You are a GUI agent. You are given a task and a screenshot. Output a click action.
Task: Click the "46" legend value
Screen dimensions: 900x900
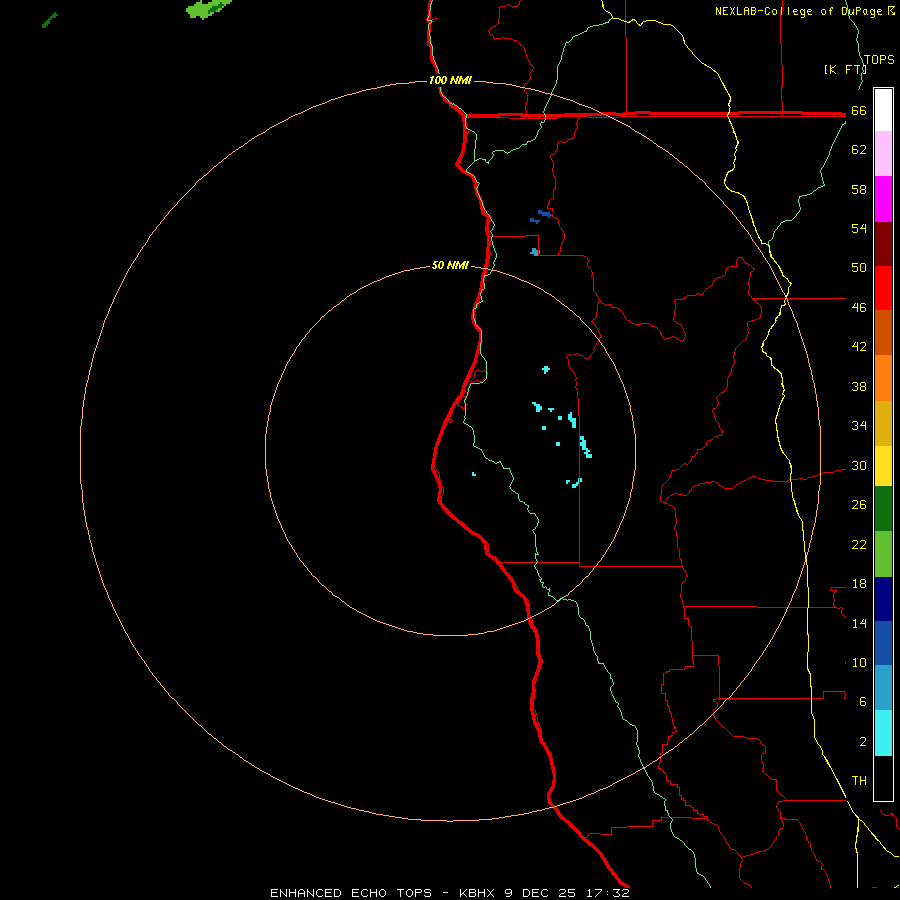click(x=859, y=308)
